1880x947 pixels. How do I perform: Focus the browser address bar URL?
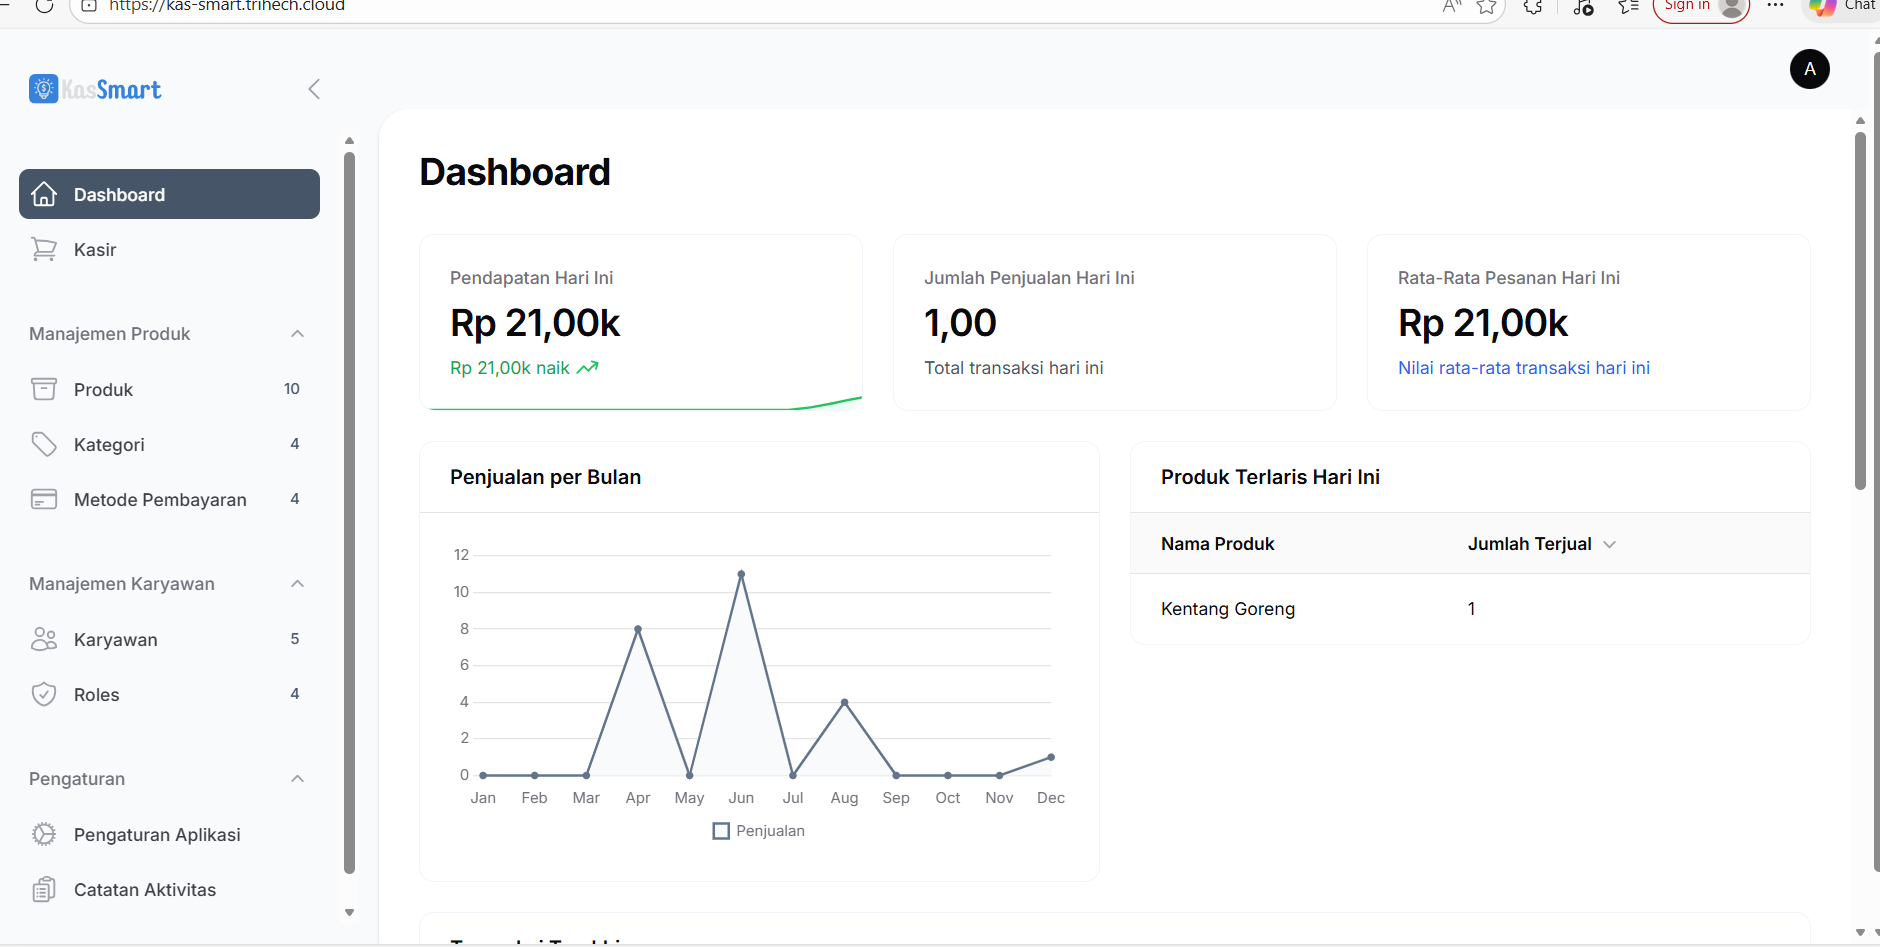click(227, 6)
